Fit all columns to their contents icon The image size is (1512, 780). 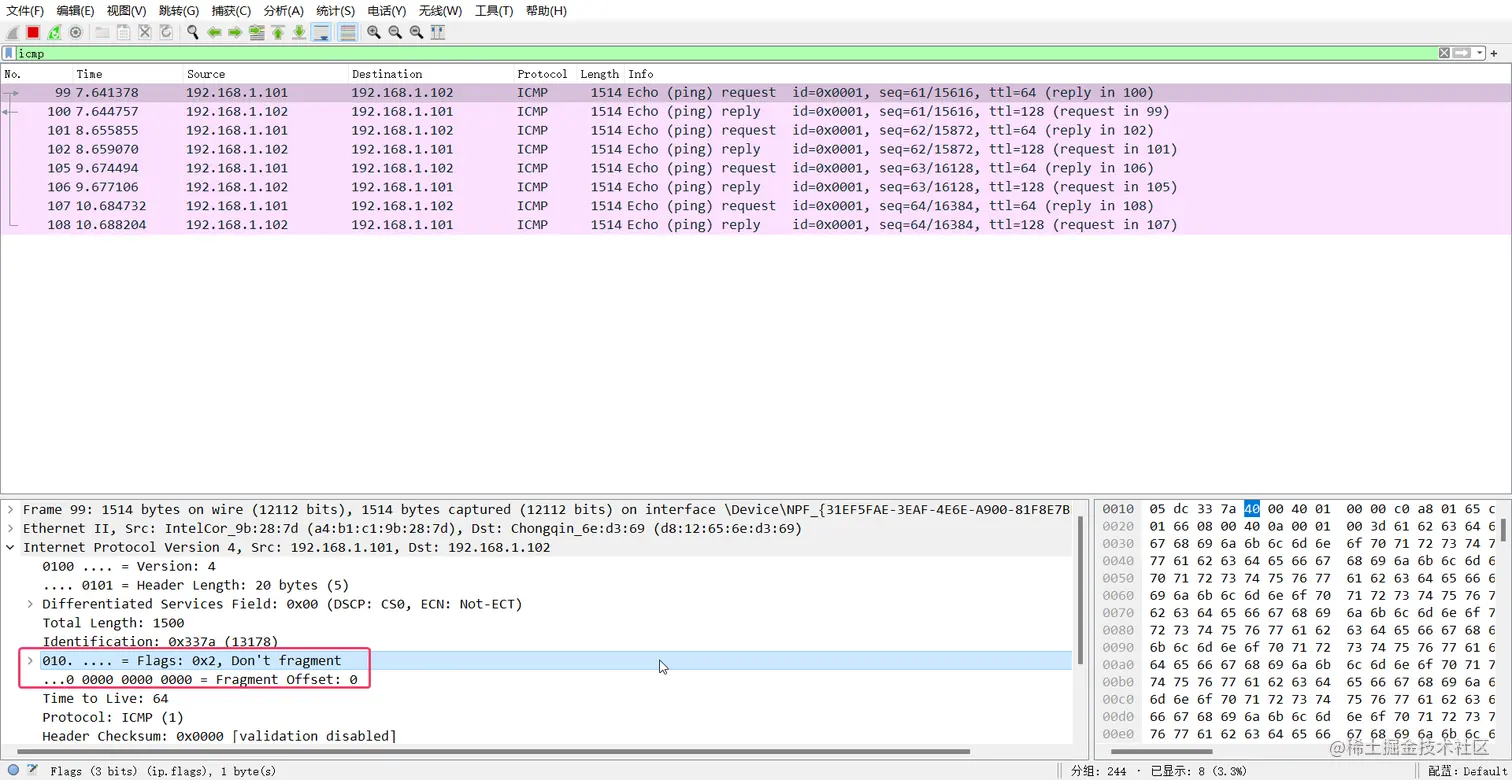pos(437,32)
